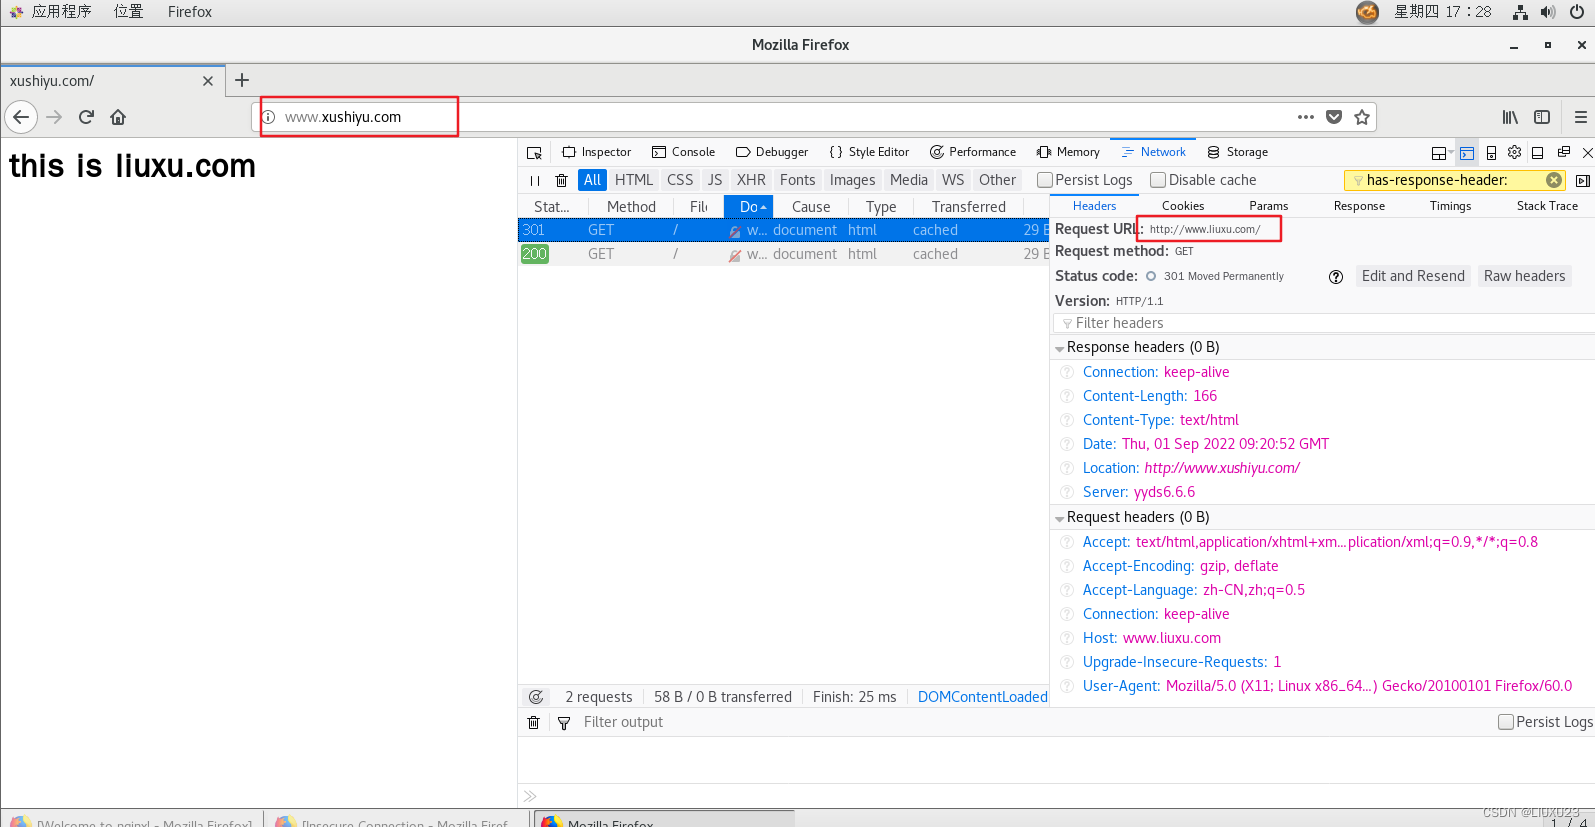The image size is (1595, 827).
Task: Open the Cookies tab in request details
Action: coord(1183,206)
